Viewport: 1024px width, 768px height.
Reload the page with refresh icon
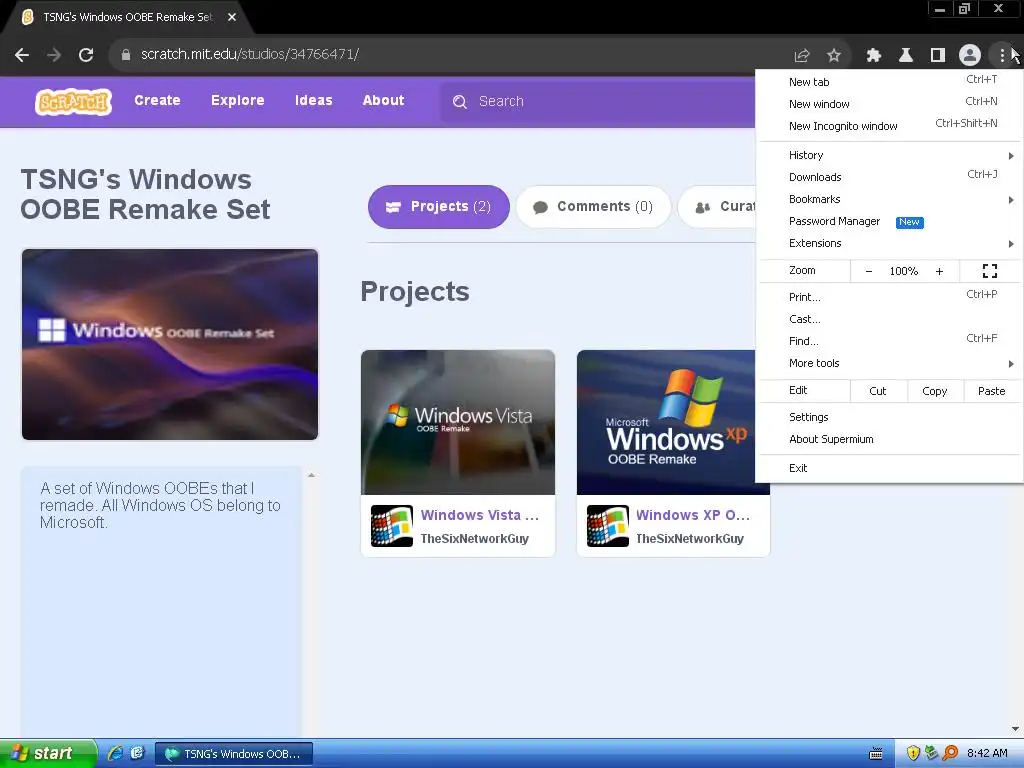[x=86, y=55]
